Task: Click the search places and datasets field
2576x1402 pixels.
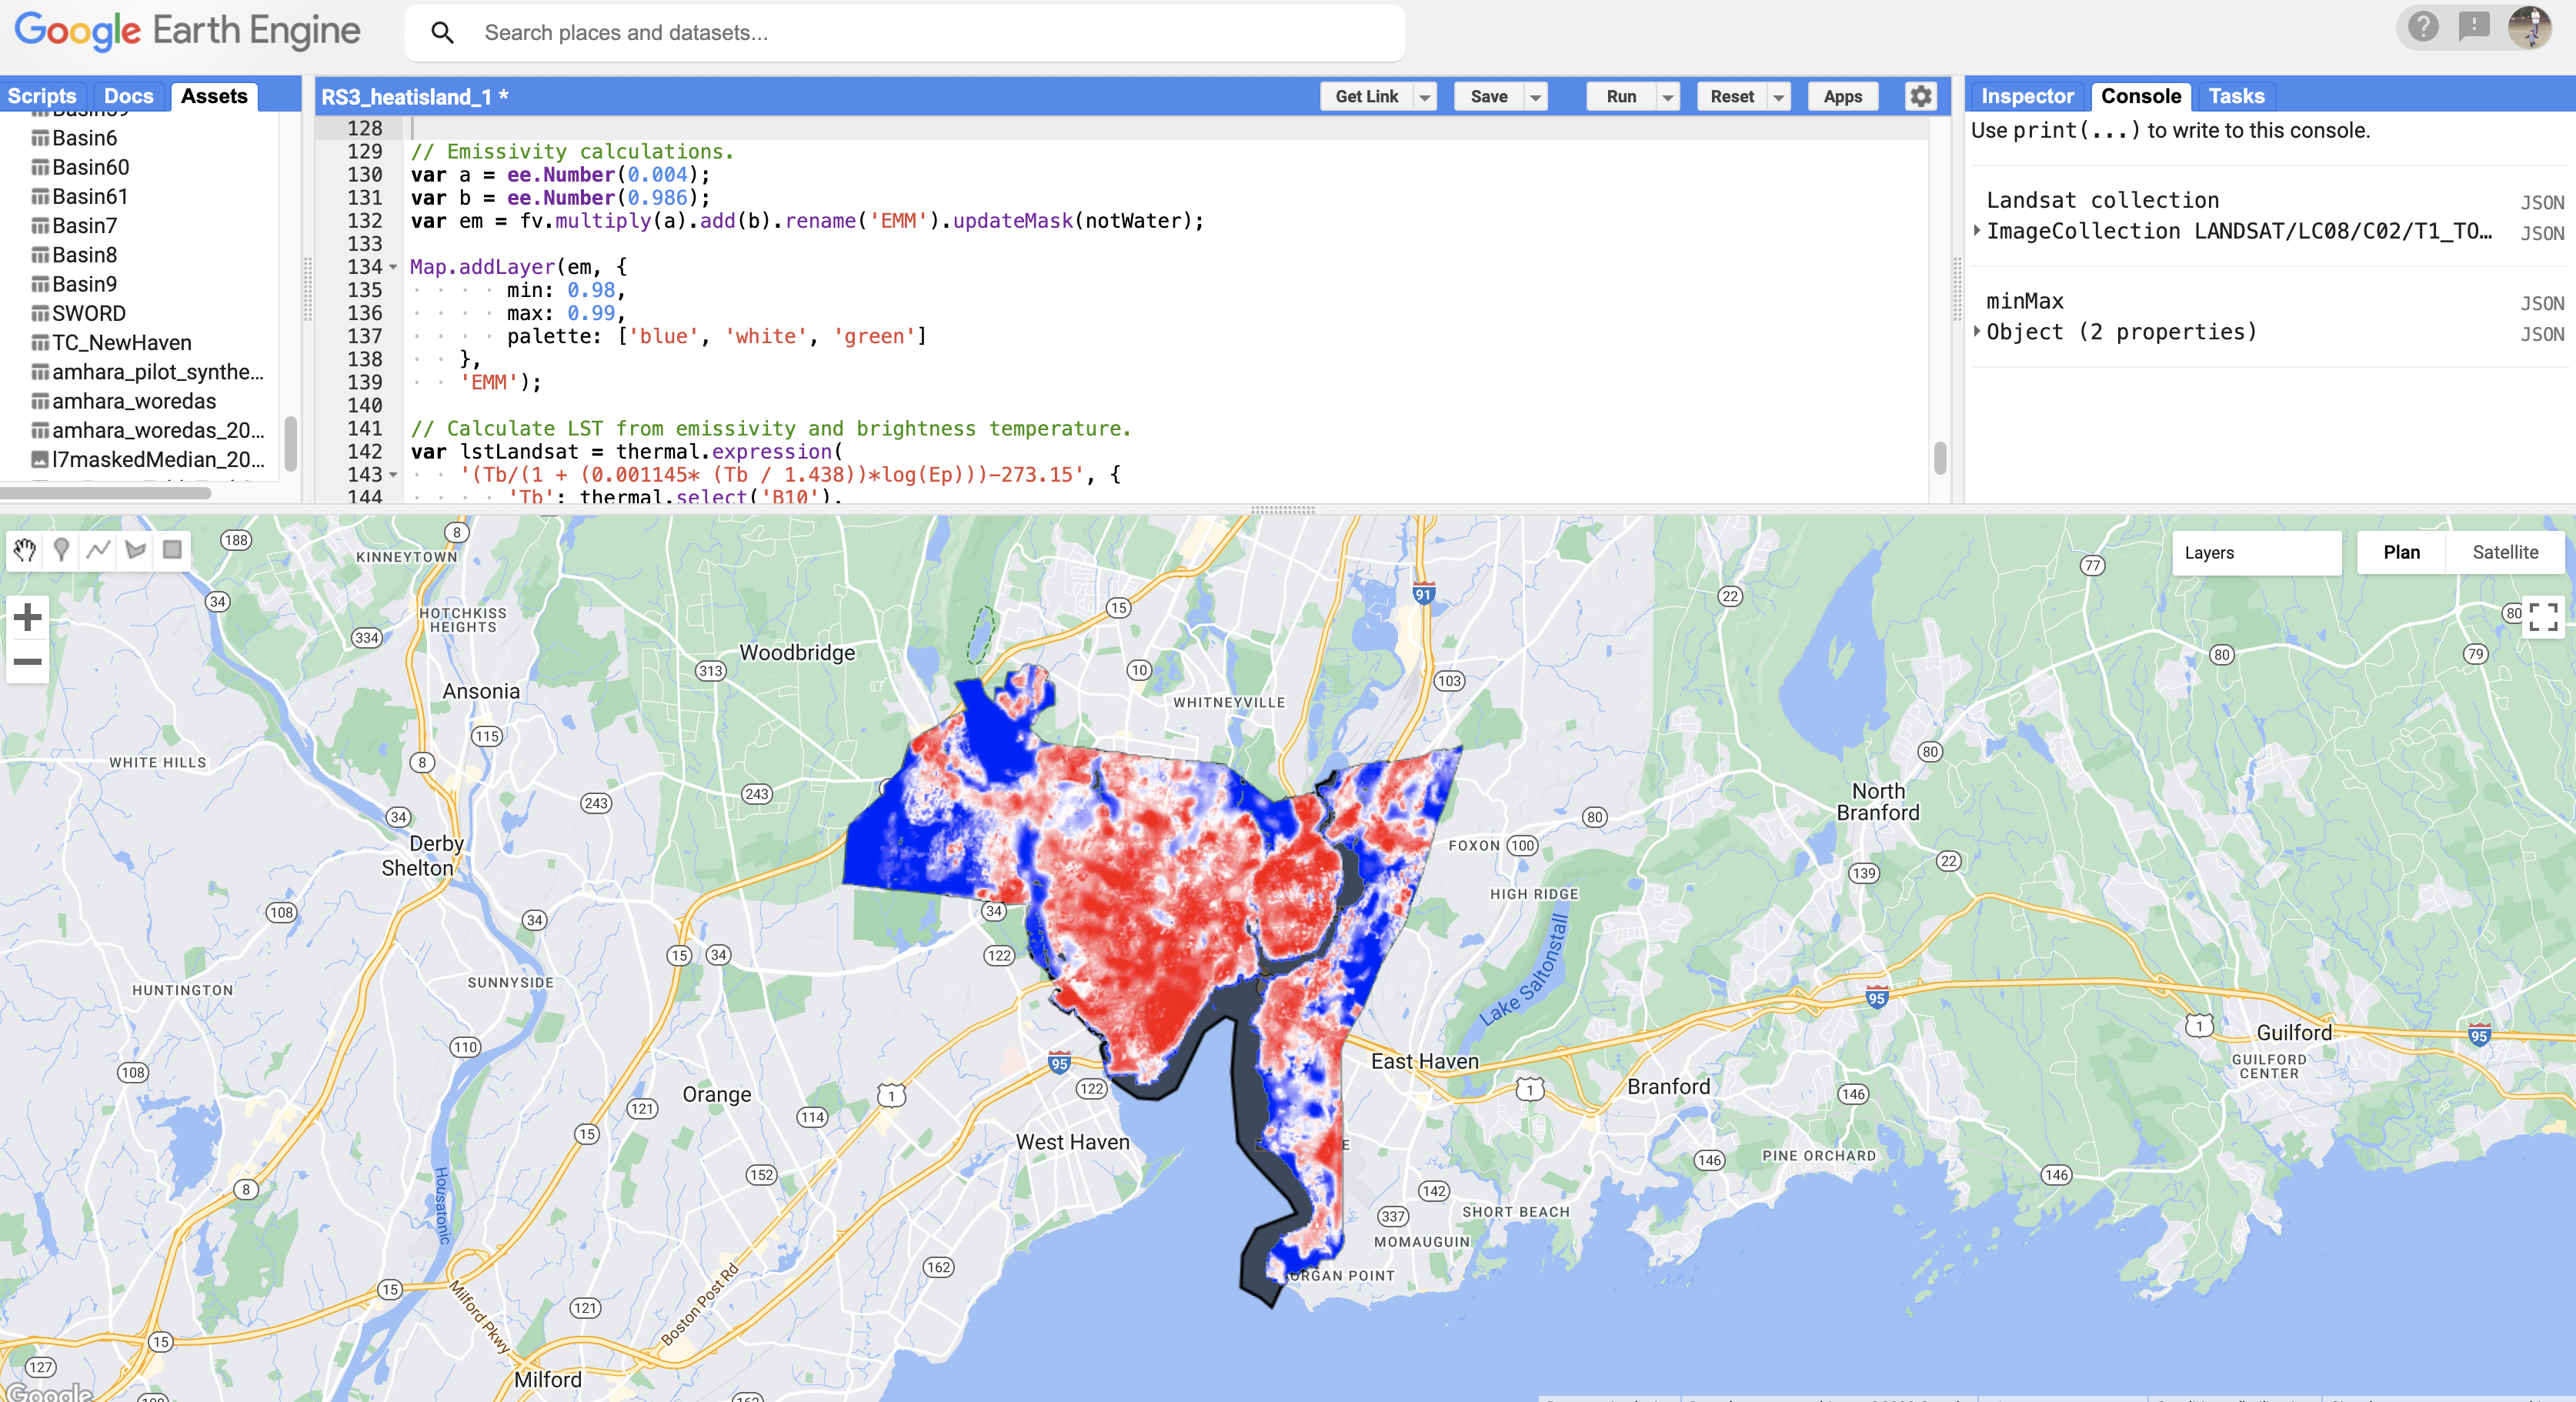Action: pos(900,33)
